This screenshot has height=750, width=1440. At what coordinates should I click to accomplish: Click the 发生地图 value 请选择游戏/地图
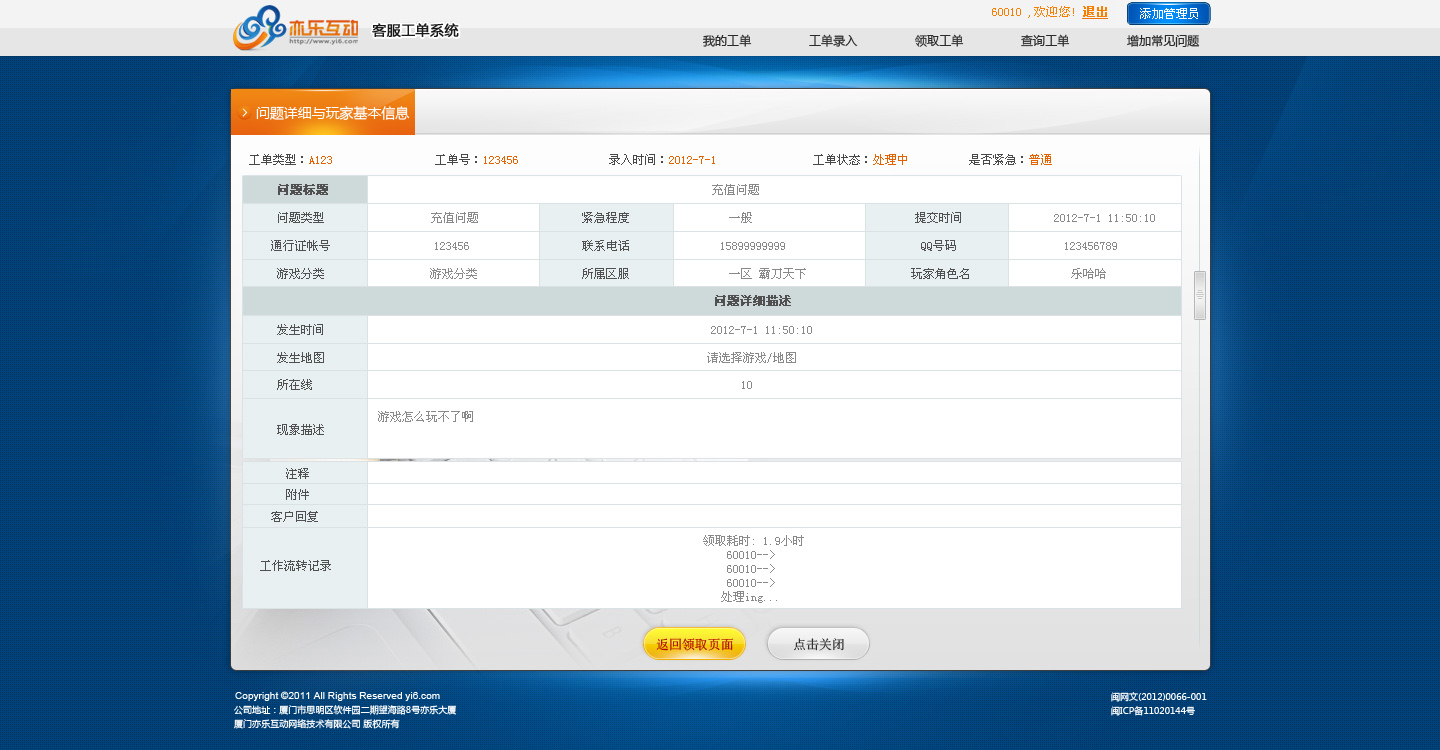click(751, 358)
